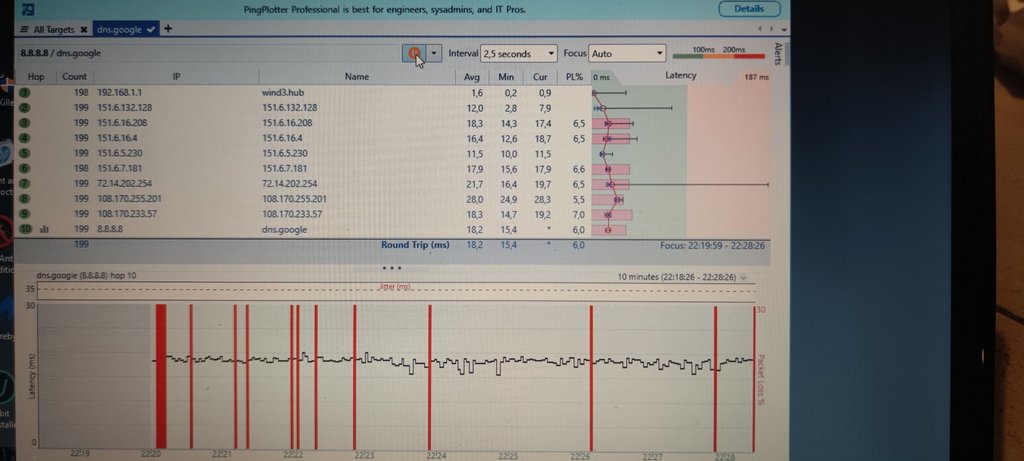Toggle hop 10 timeline graph bar icon
This screenshot has width=1024, height=461.
45,229
